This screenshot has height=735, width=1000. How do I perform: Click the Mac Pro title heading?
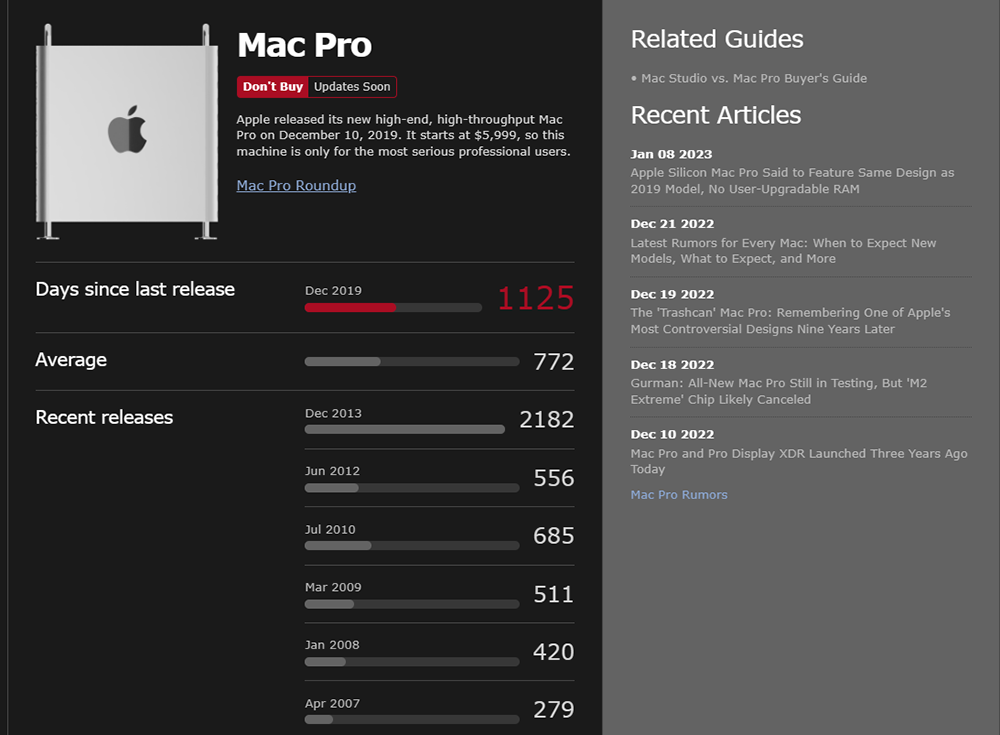click(x=304, y=45)
